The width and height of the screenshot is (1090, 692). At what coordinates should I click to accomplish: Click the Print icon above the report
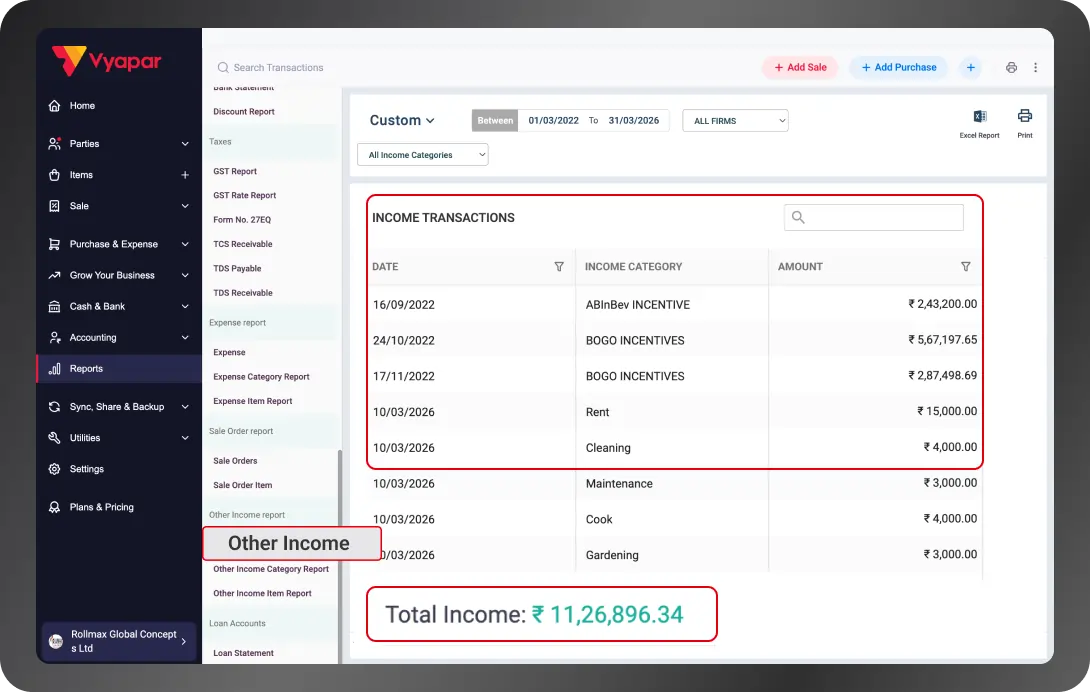click(1024, 119)
